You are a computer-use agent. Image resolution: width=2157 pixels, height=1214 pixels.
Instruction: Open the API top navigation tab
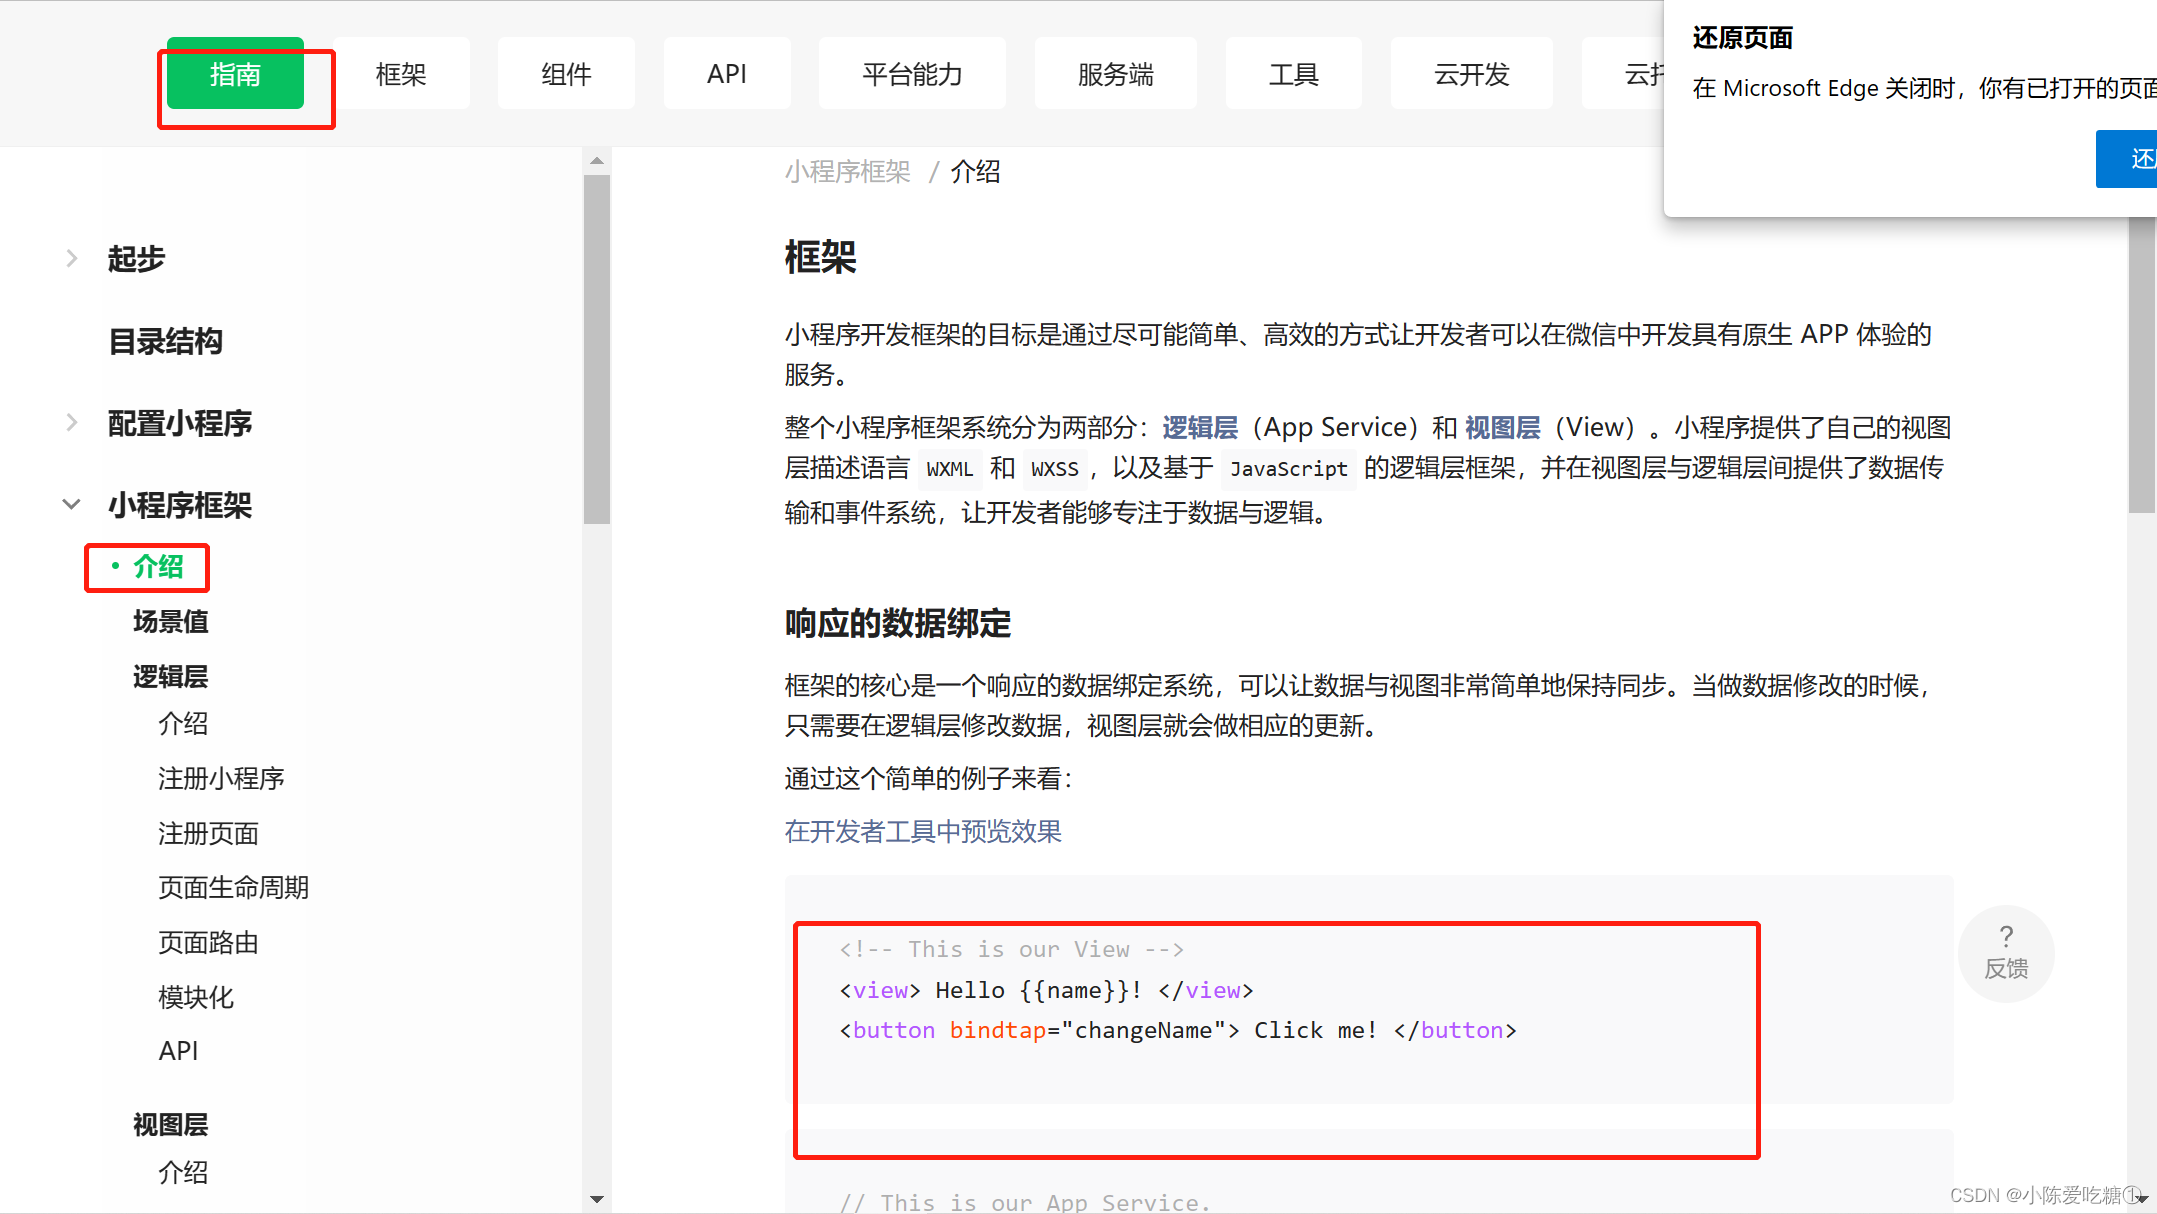(727, 74)
